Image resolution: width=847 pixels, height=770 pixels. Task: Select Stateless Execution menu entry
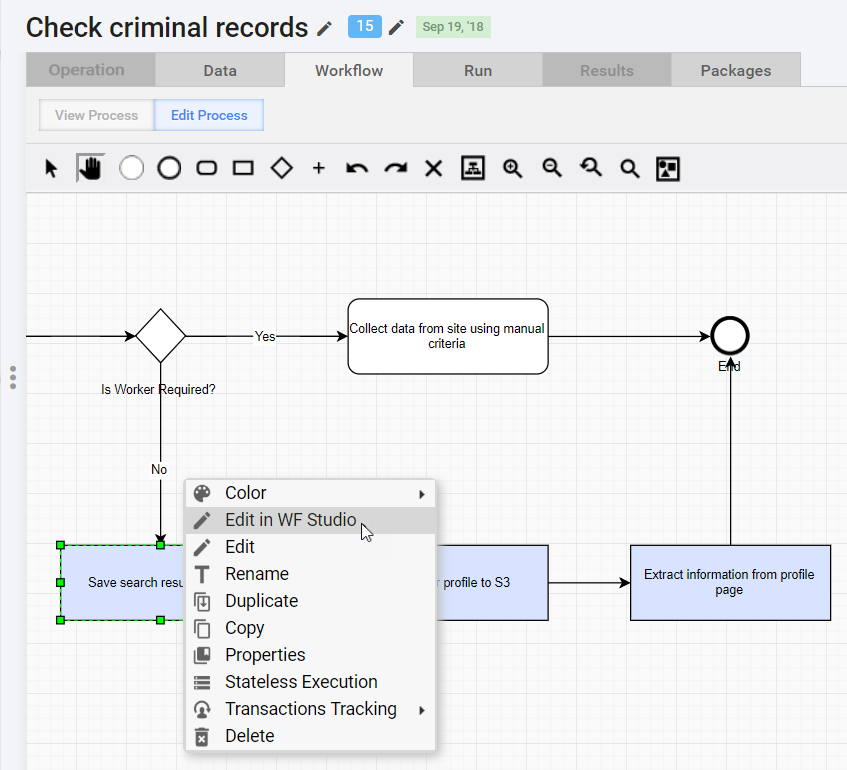310,682
